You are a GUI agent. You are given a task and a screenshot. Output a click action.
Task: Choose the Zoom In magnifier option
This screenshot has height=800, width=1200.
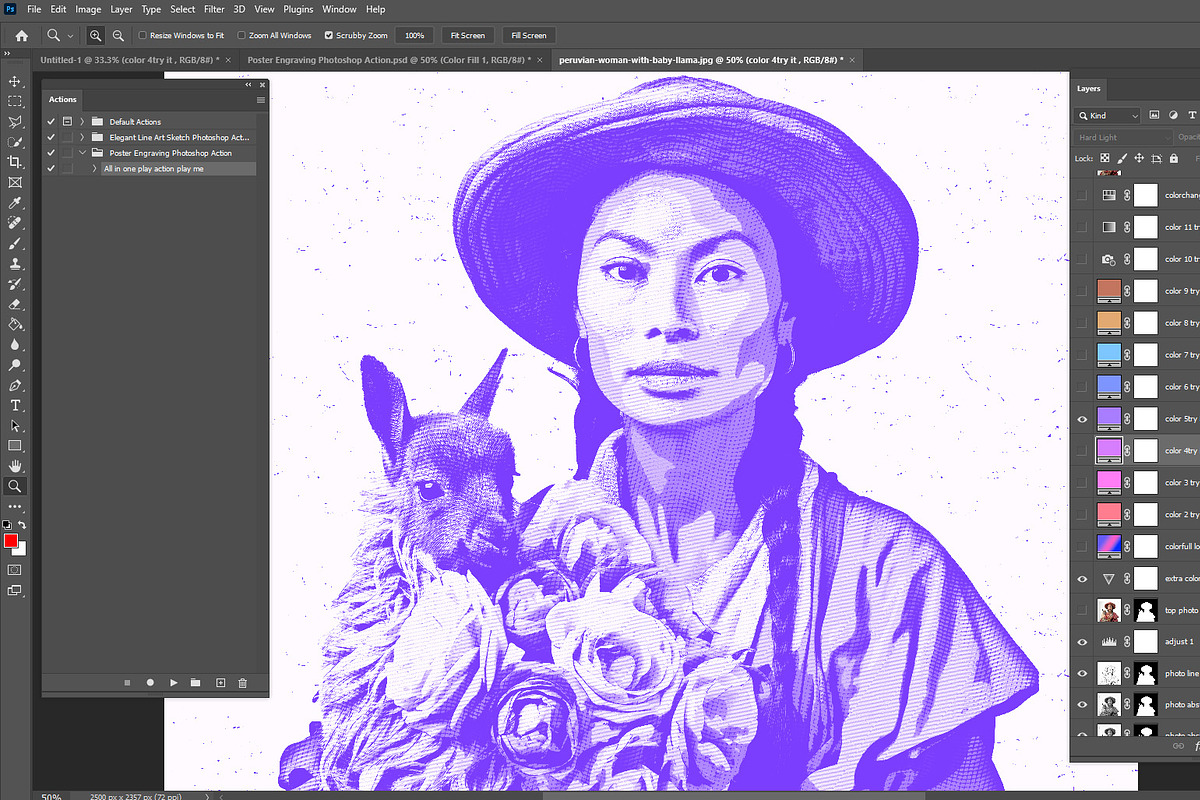95,35
